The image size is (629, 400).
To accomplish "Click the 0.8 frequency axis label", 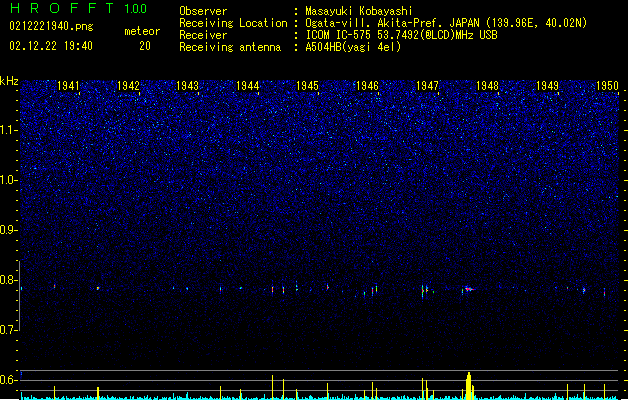I will [8, 280].
